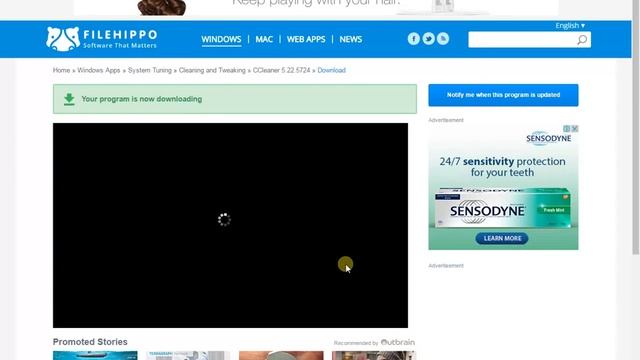Click the loading video player area
The image size is (640, 360).
click(x=230, y=225)
